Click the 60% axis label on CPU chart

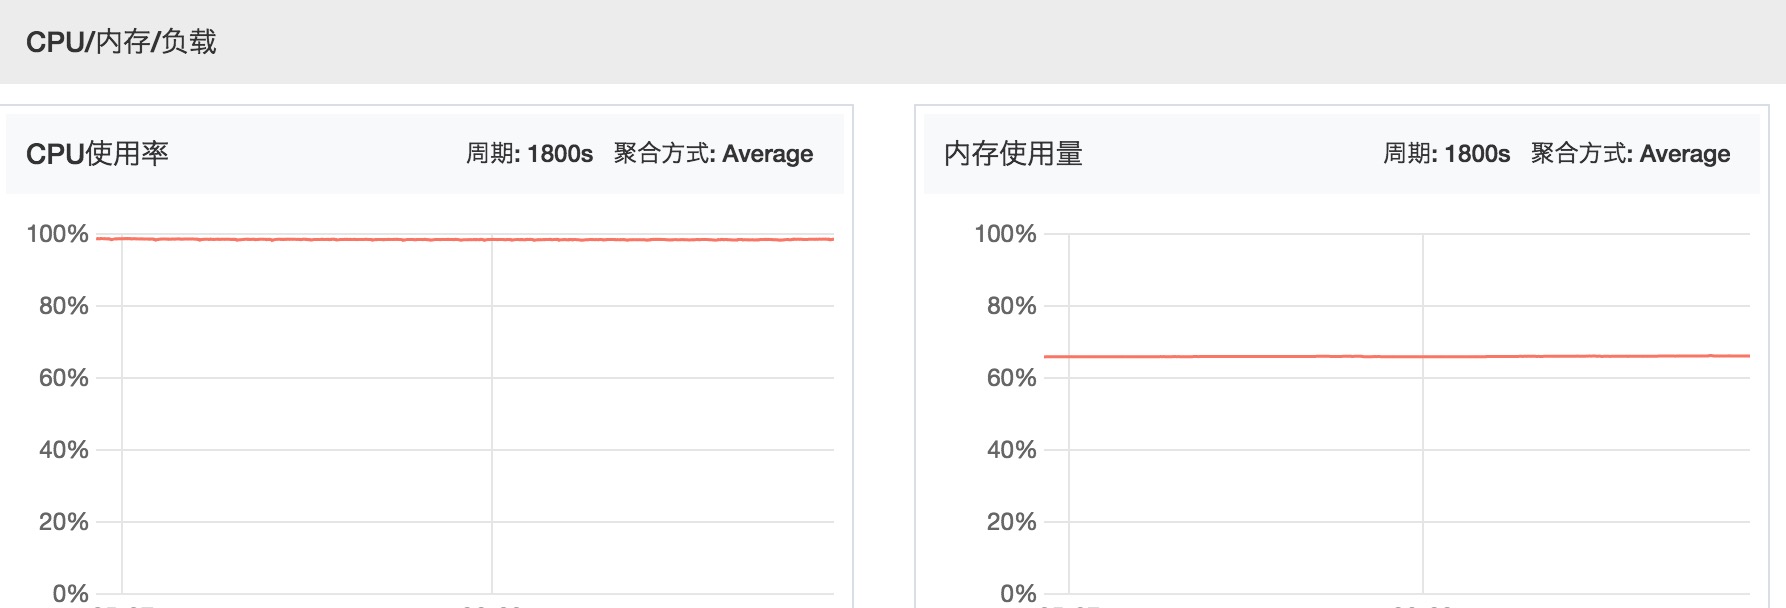[x=63, y=378]
